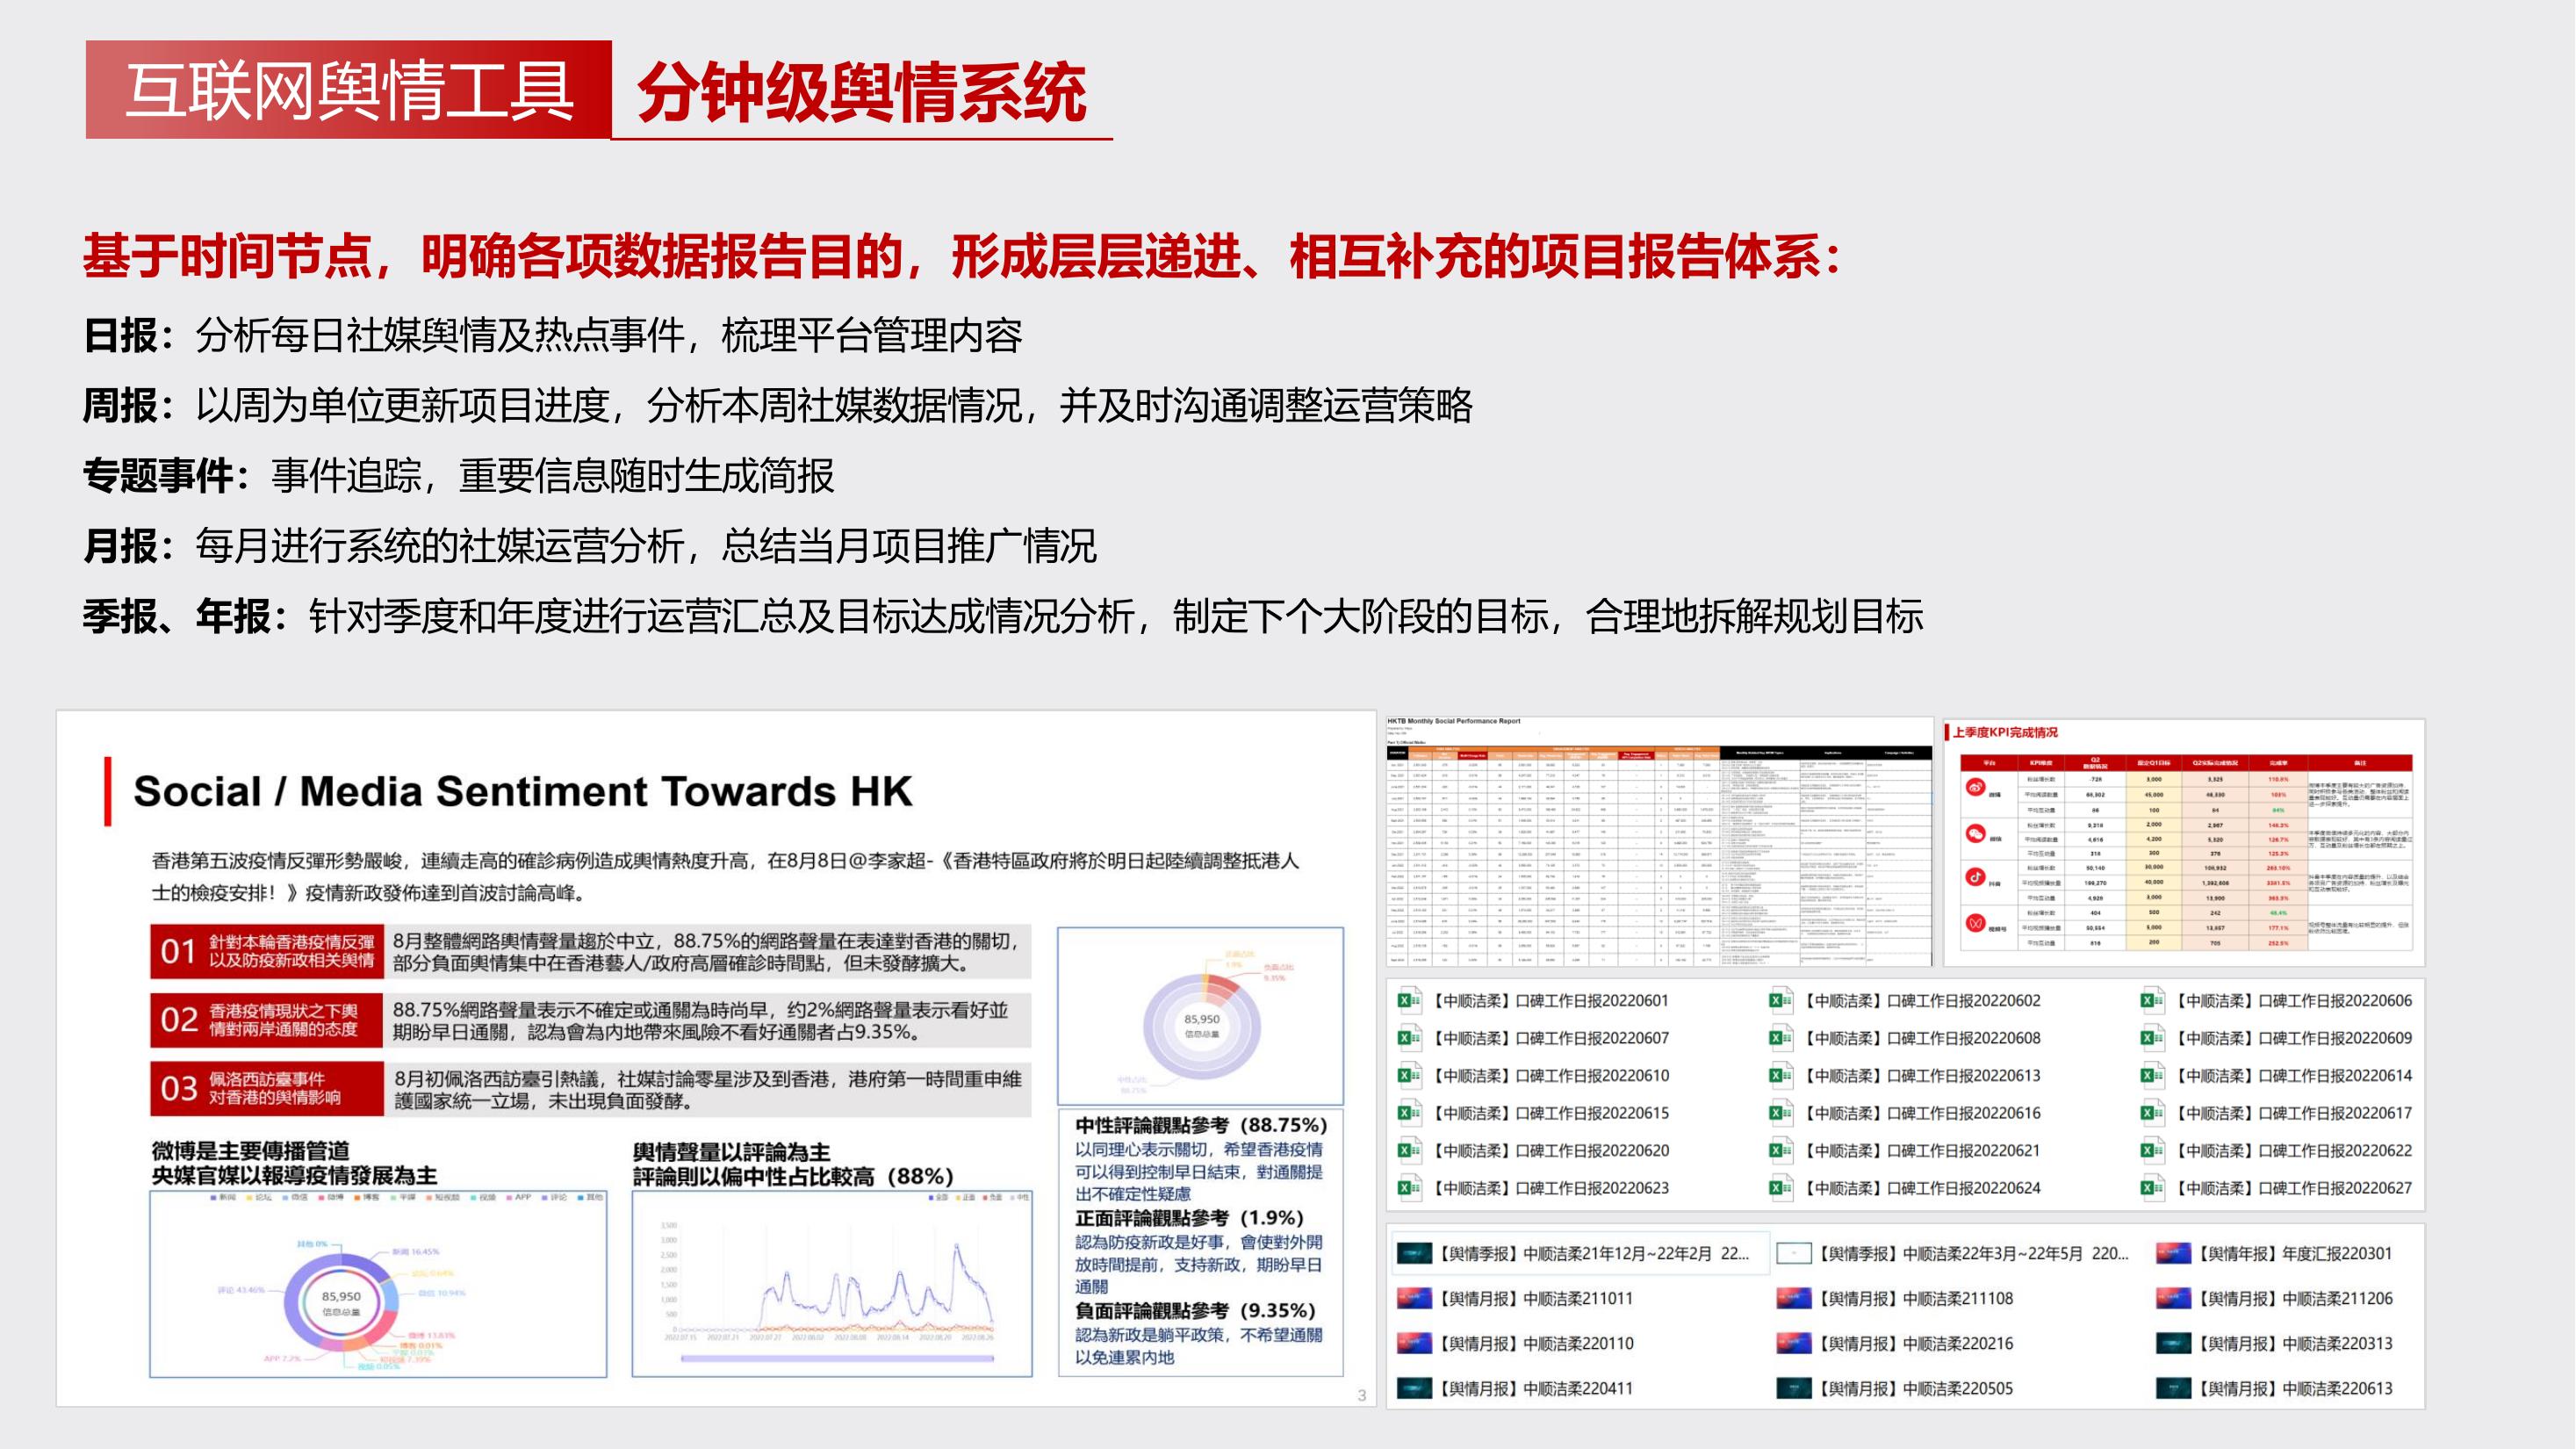Click the 微博是主要傳播管道 chart caption

point(294,1163)
